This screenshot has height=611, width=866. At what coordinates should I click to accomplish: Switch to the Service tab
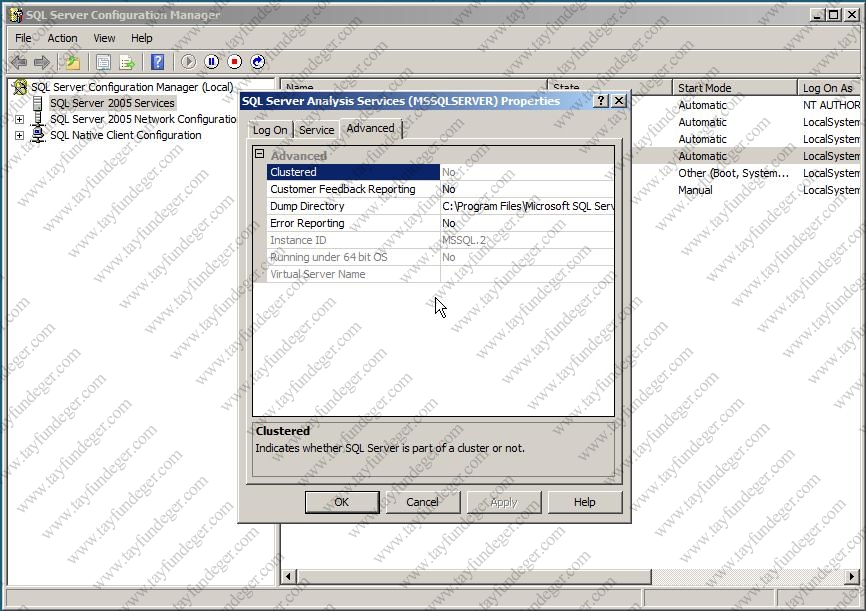coord(316,130)
